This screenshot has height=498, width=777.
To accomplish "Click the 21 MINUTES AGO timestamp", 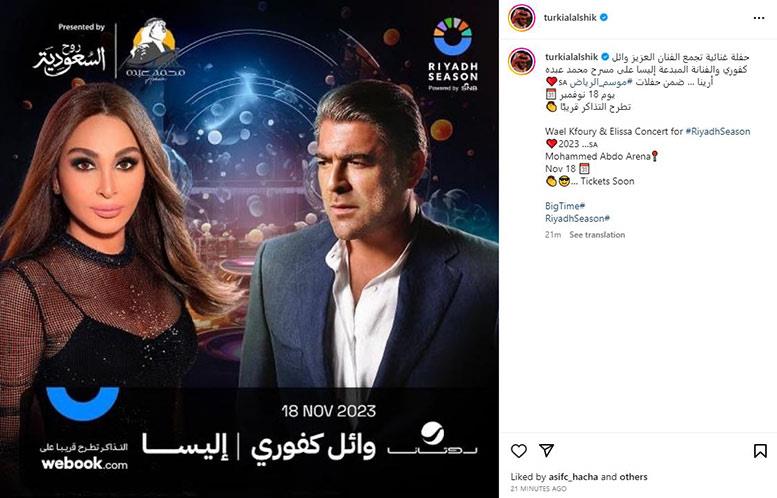I will [539, 489].
